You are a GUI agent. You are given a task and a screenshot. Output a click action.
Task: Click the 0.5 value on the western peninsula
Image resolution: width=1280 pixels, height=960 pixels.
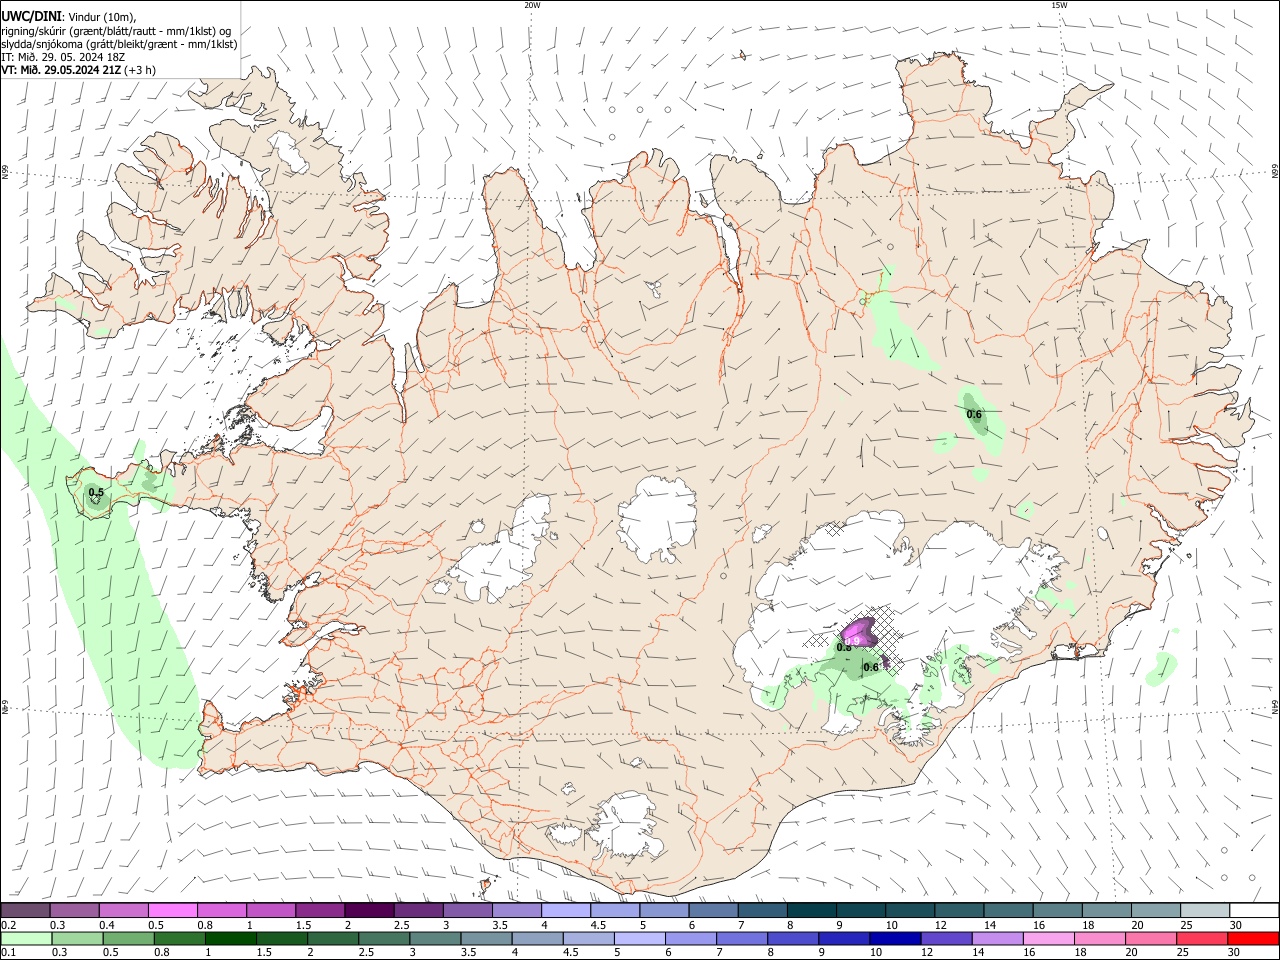point(96,492)
